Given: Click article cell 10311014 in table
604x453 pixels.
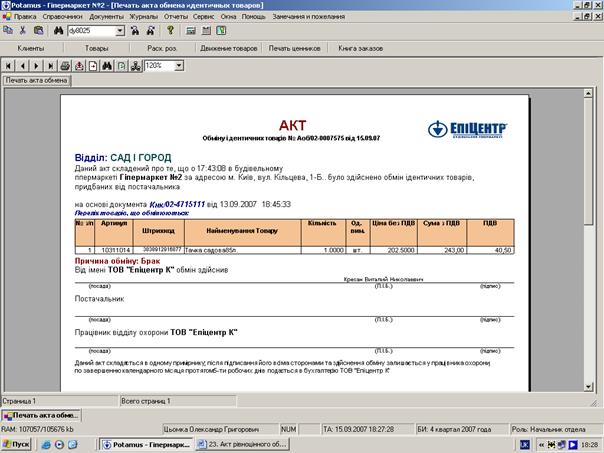Looking at the screenshot, I should point(116,250).
